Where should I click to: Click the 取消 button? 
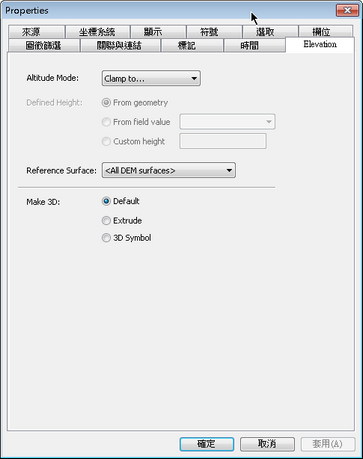[x=267, y=444]
